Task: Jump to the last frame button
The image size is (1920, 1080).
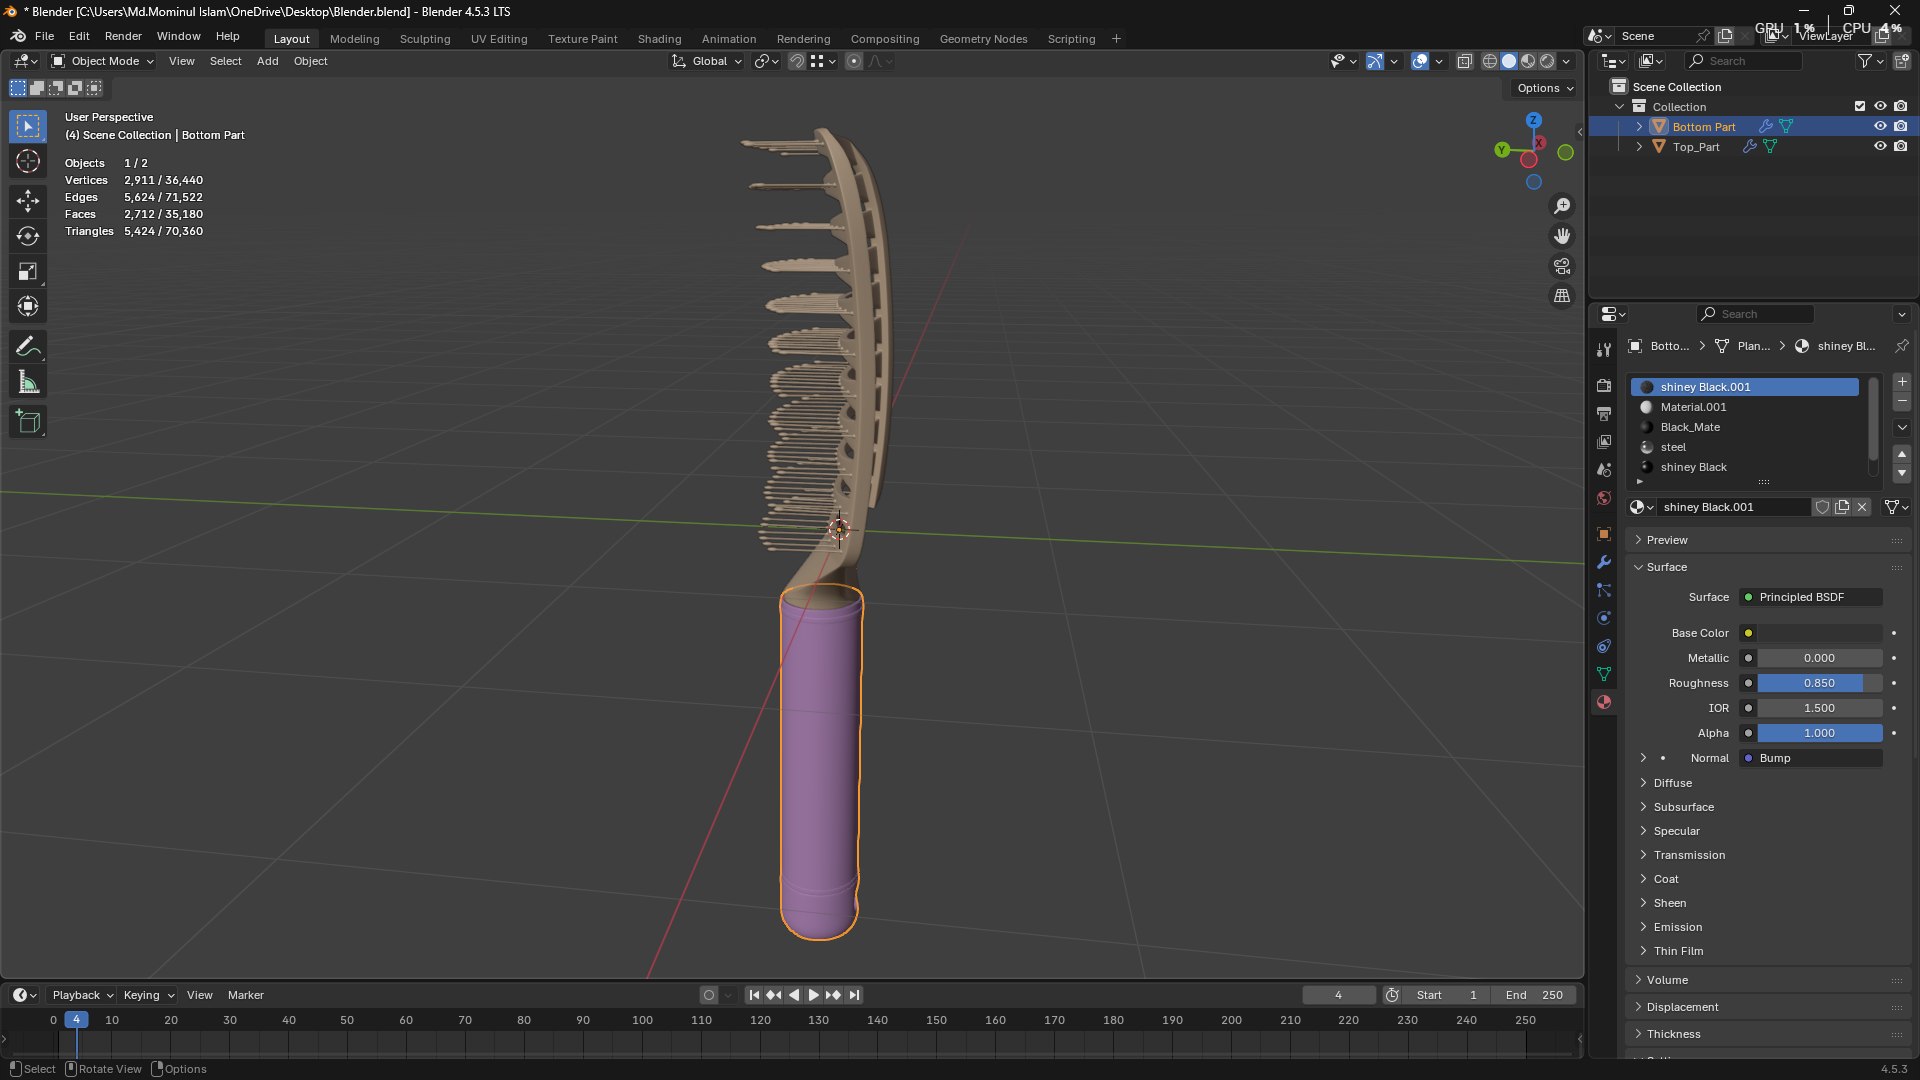Action: (x=854, y=995)
